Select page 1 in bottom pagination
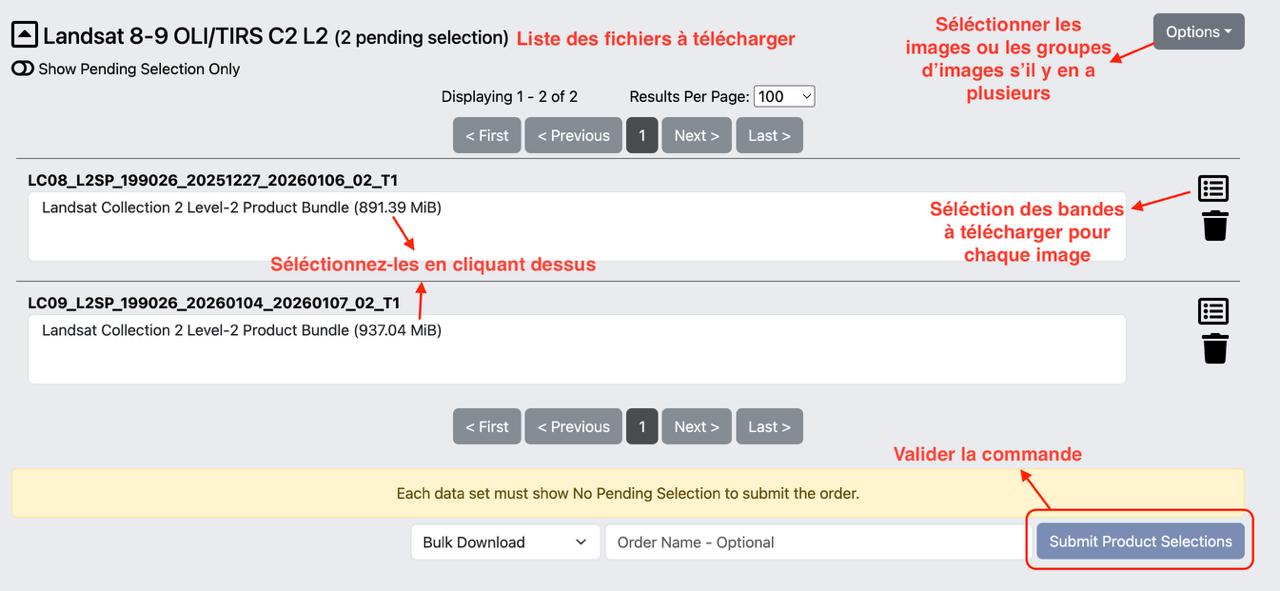 pyautogui.click(x=642, y=426)
